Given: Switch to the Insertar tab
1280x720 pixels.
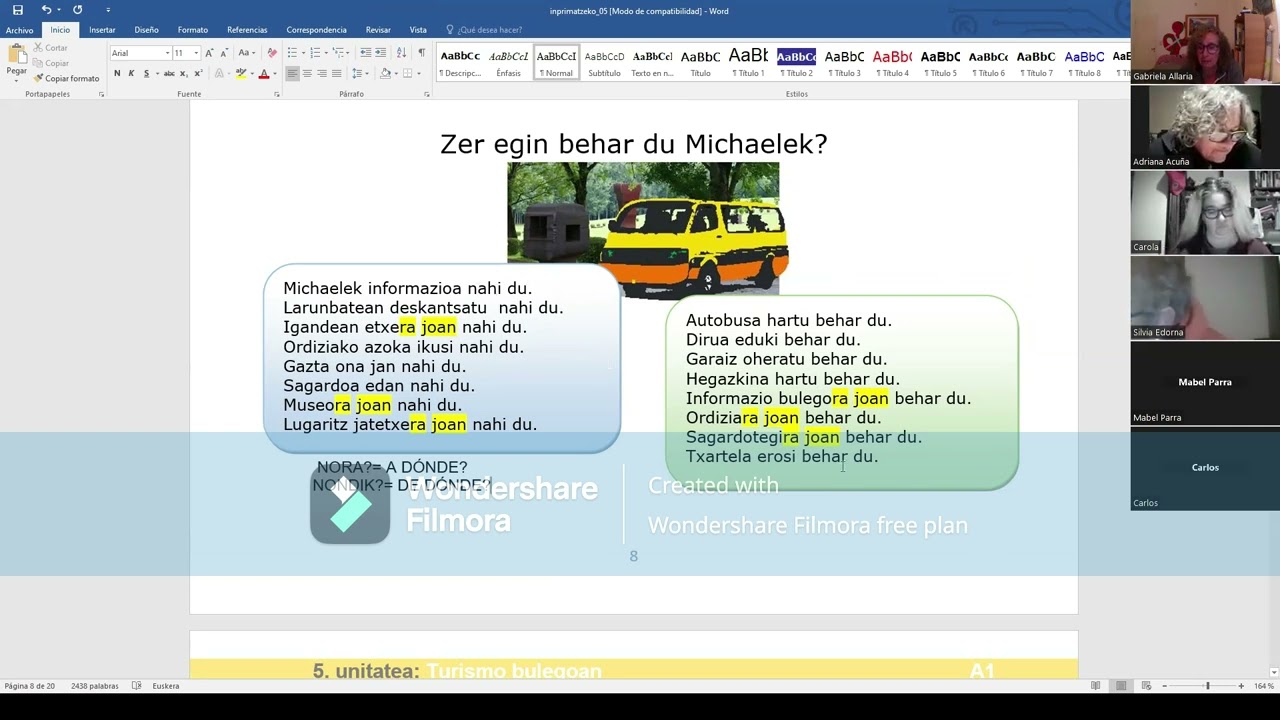Looking at the screenshot, I should (x=102, y=30).
